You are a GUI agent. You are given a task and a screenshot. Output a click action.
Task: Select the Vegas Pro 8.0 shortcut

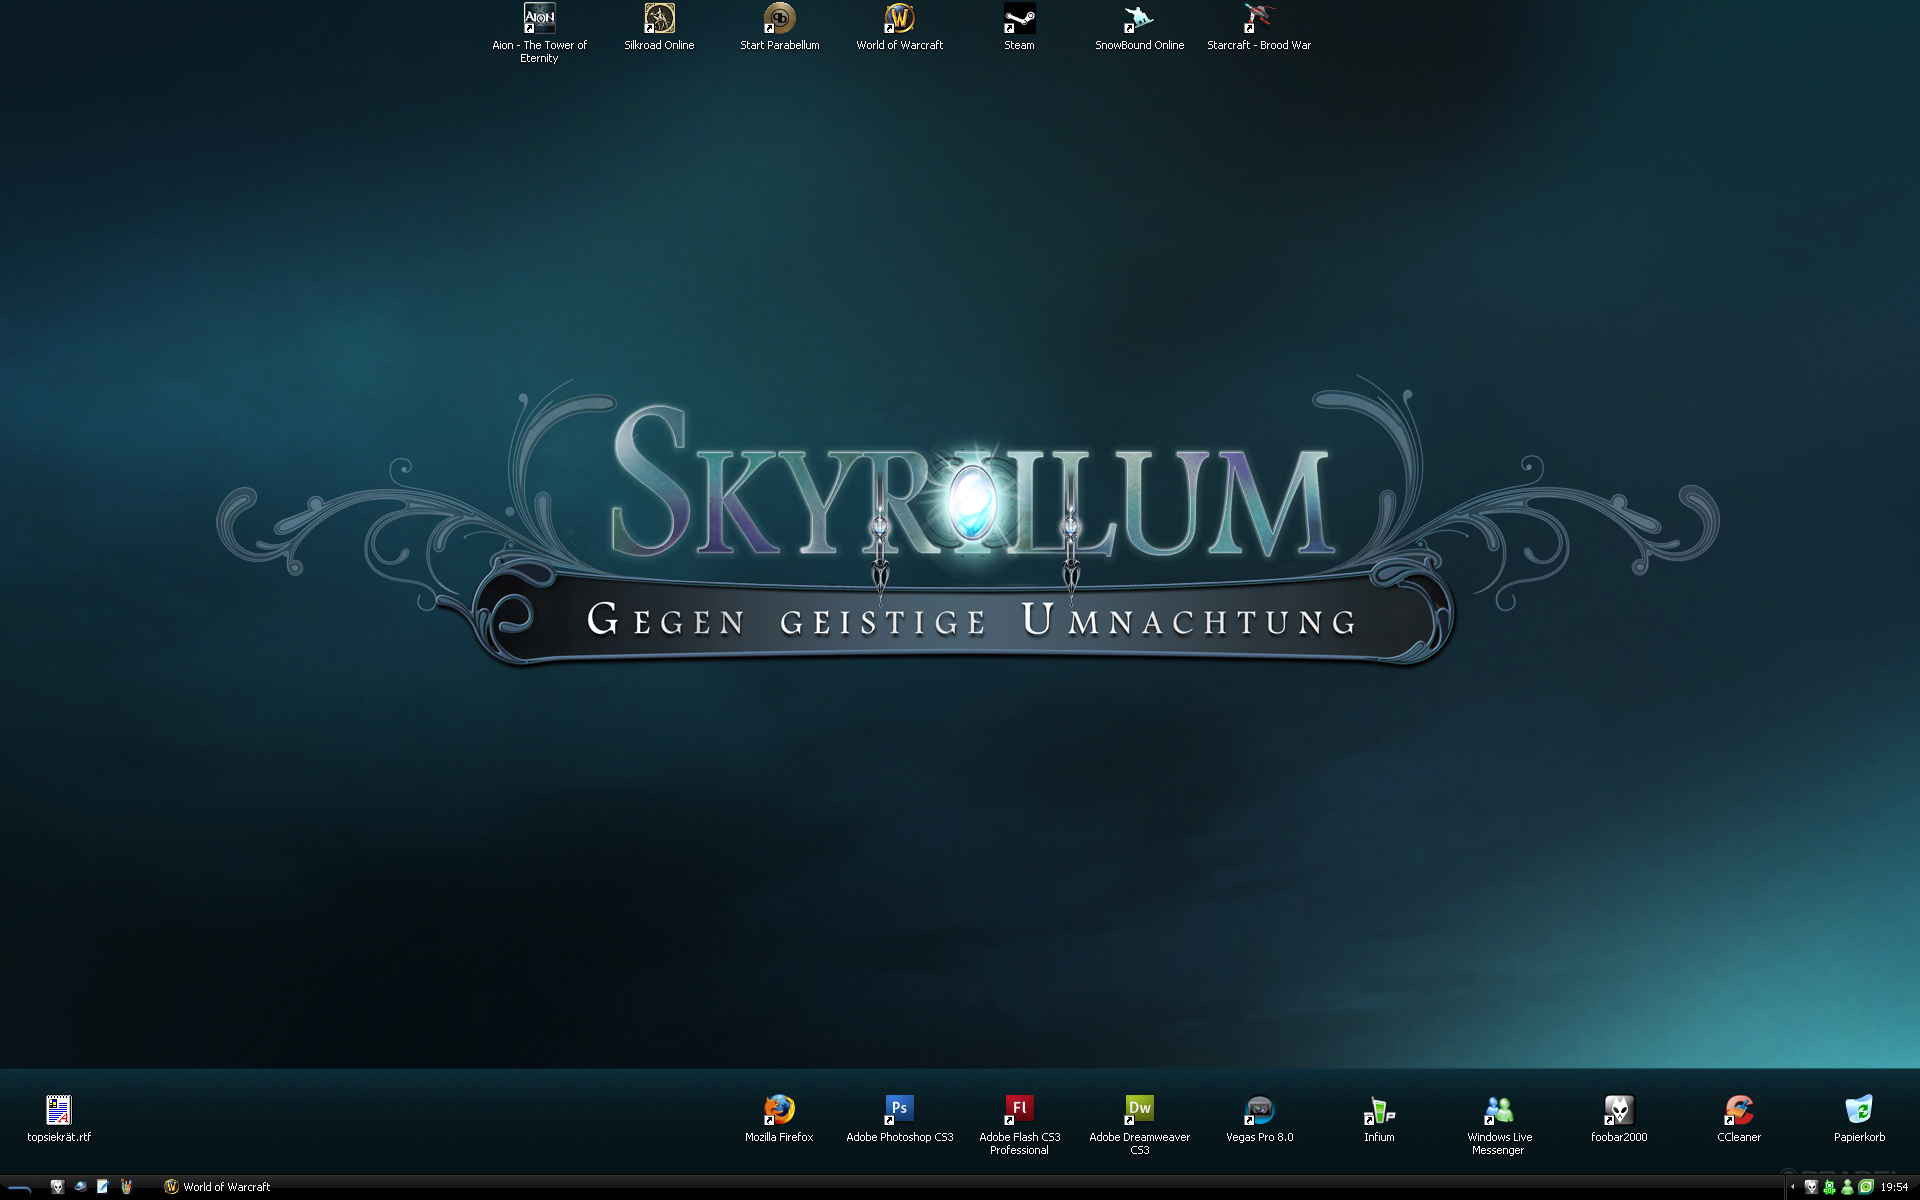(x=1259, y=1110)
